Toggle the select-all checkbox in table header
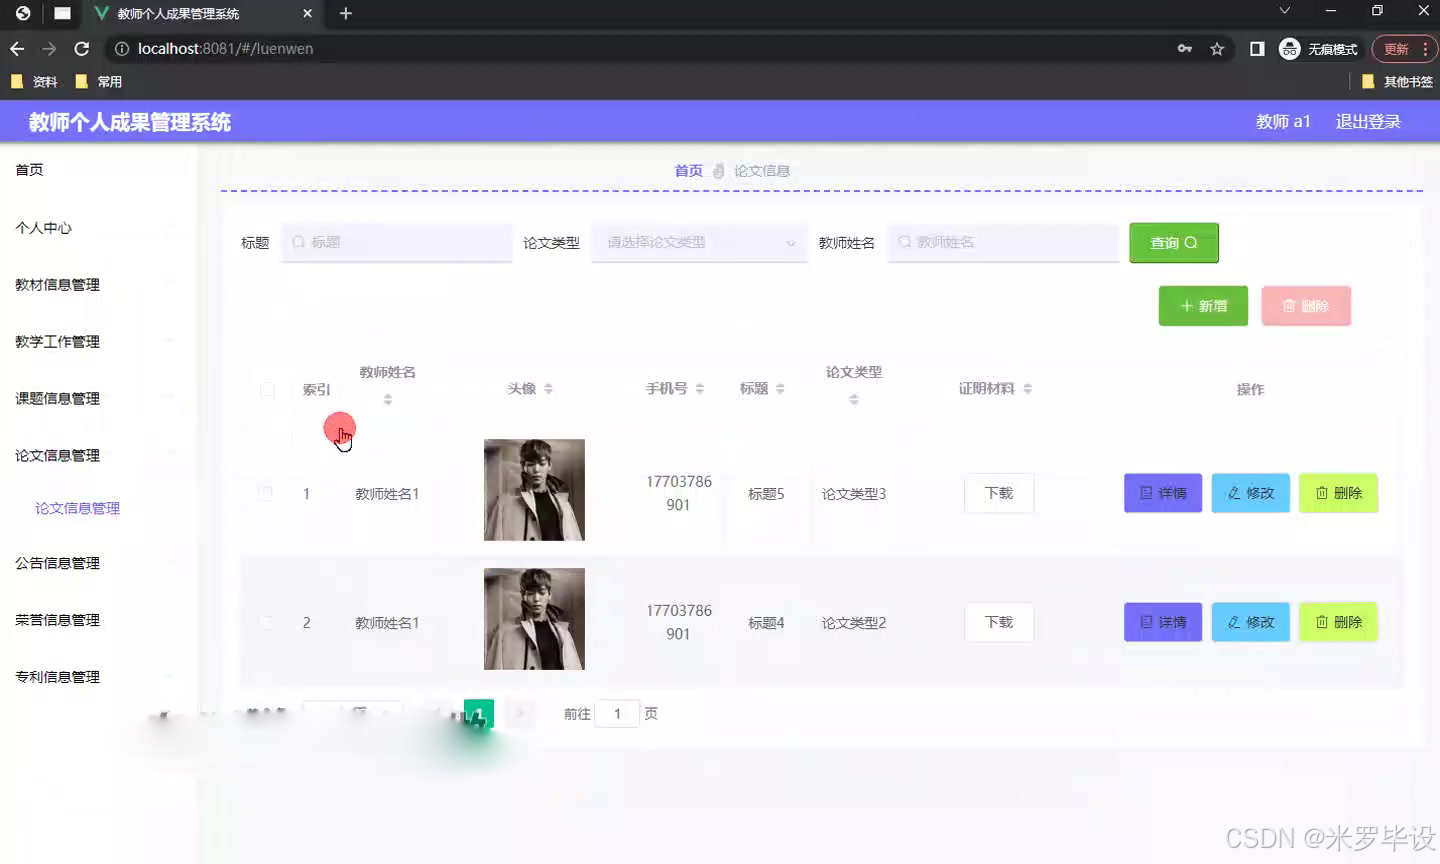This screenshot has height=864, width=1440. pos(267,389)
